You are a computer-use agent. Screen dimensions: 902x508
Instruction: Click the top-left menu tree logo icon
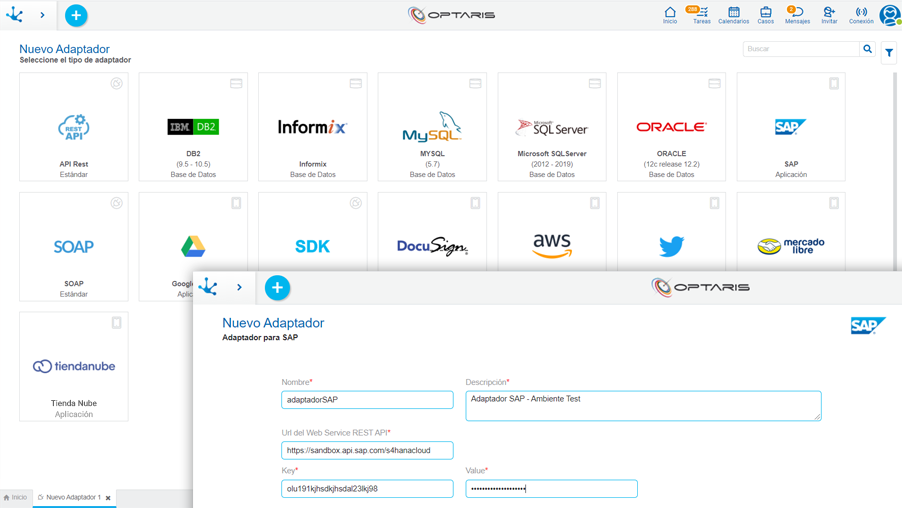click(x=15, y=15)
